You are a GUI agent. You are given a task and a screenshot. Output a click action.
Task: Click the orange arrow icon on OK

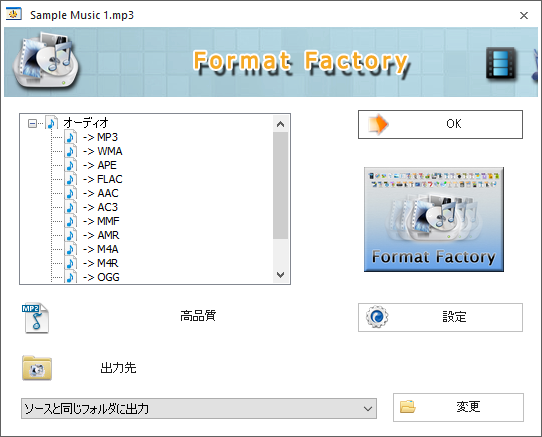click(379, 124)
